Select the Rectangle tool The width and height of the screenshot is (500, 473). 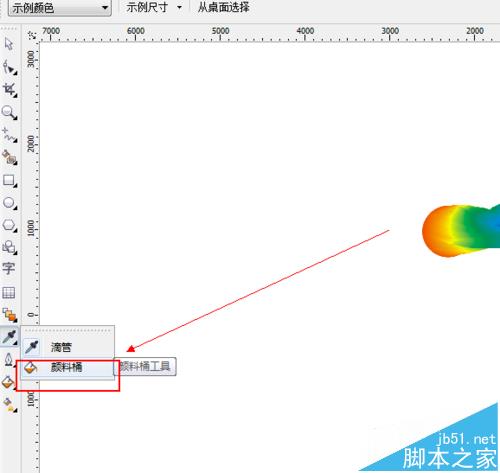[9, 180]
